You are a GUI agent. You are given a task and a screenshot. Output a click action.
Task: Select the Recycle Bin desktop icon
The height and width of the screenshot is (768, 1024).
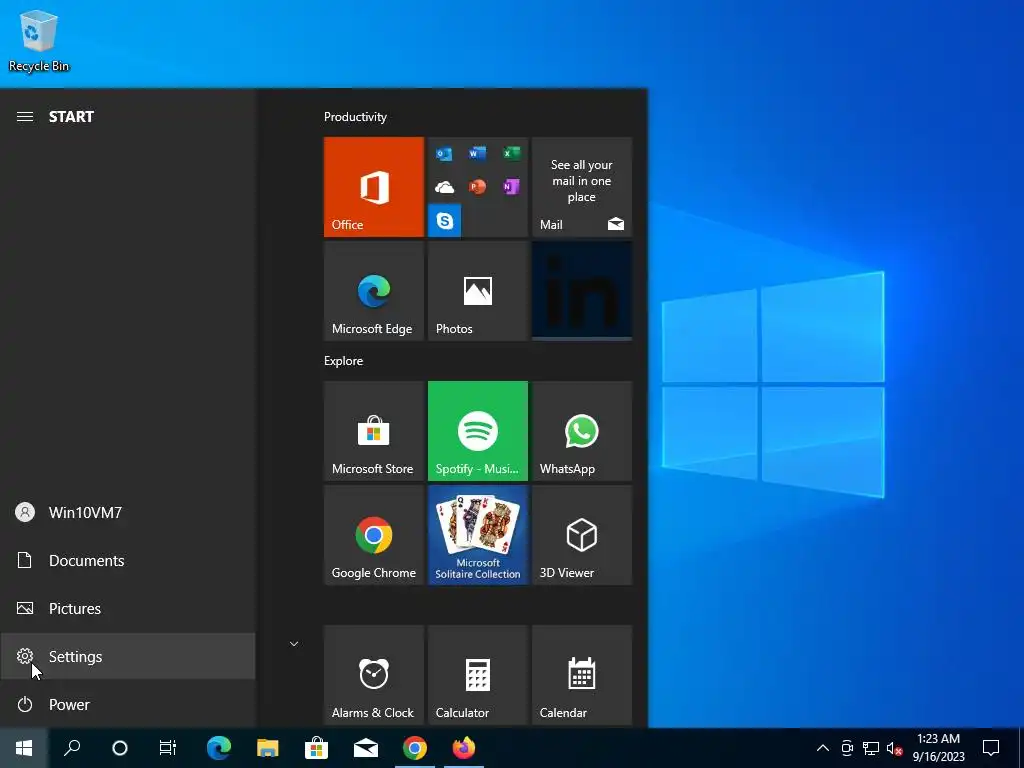tap(39, 40)
